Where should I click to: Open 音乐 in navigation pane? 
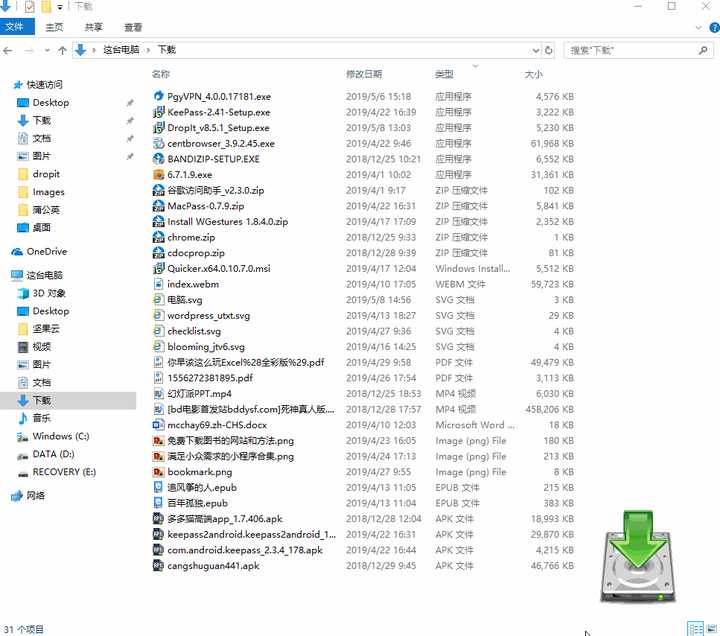42,418
